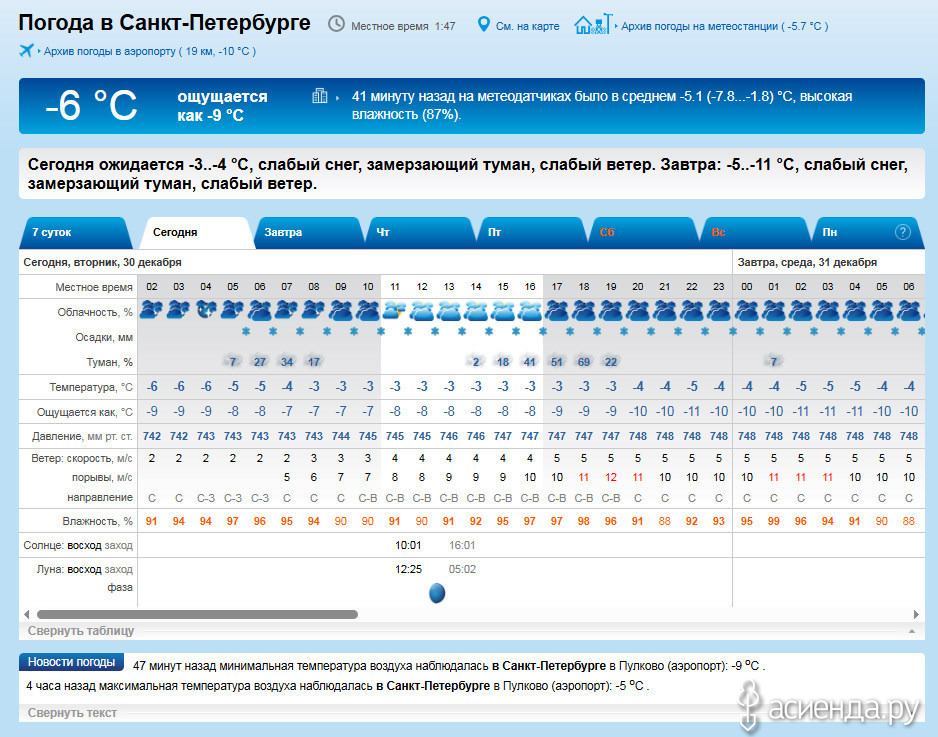Open Архив погоды на метеостанции link
This screenshot has width=938, height=737.
pos(724,26)
